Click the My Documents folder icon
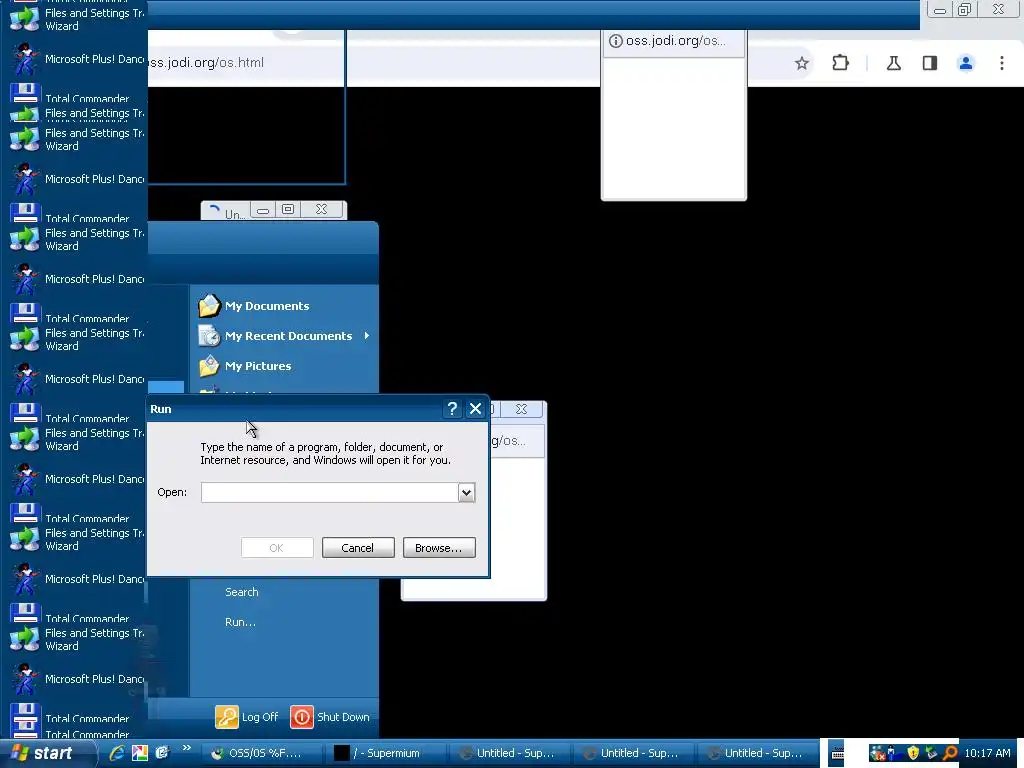Viewport: 1024px width, 768px height. pyautogui.click(x=209, y=306)
